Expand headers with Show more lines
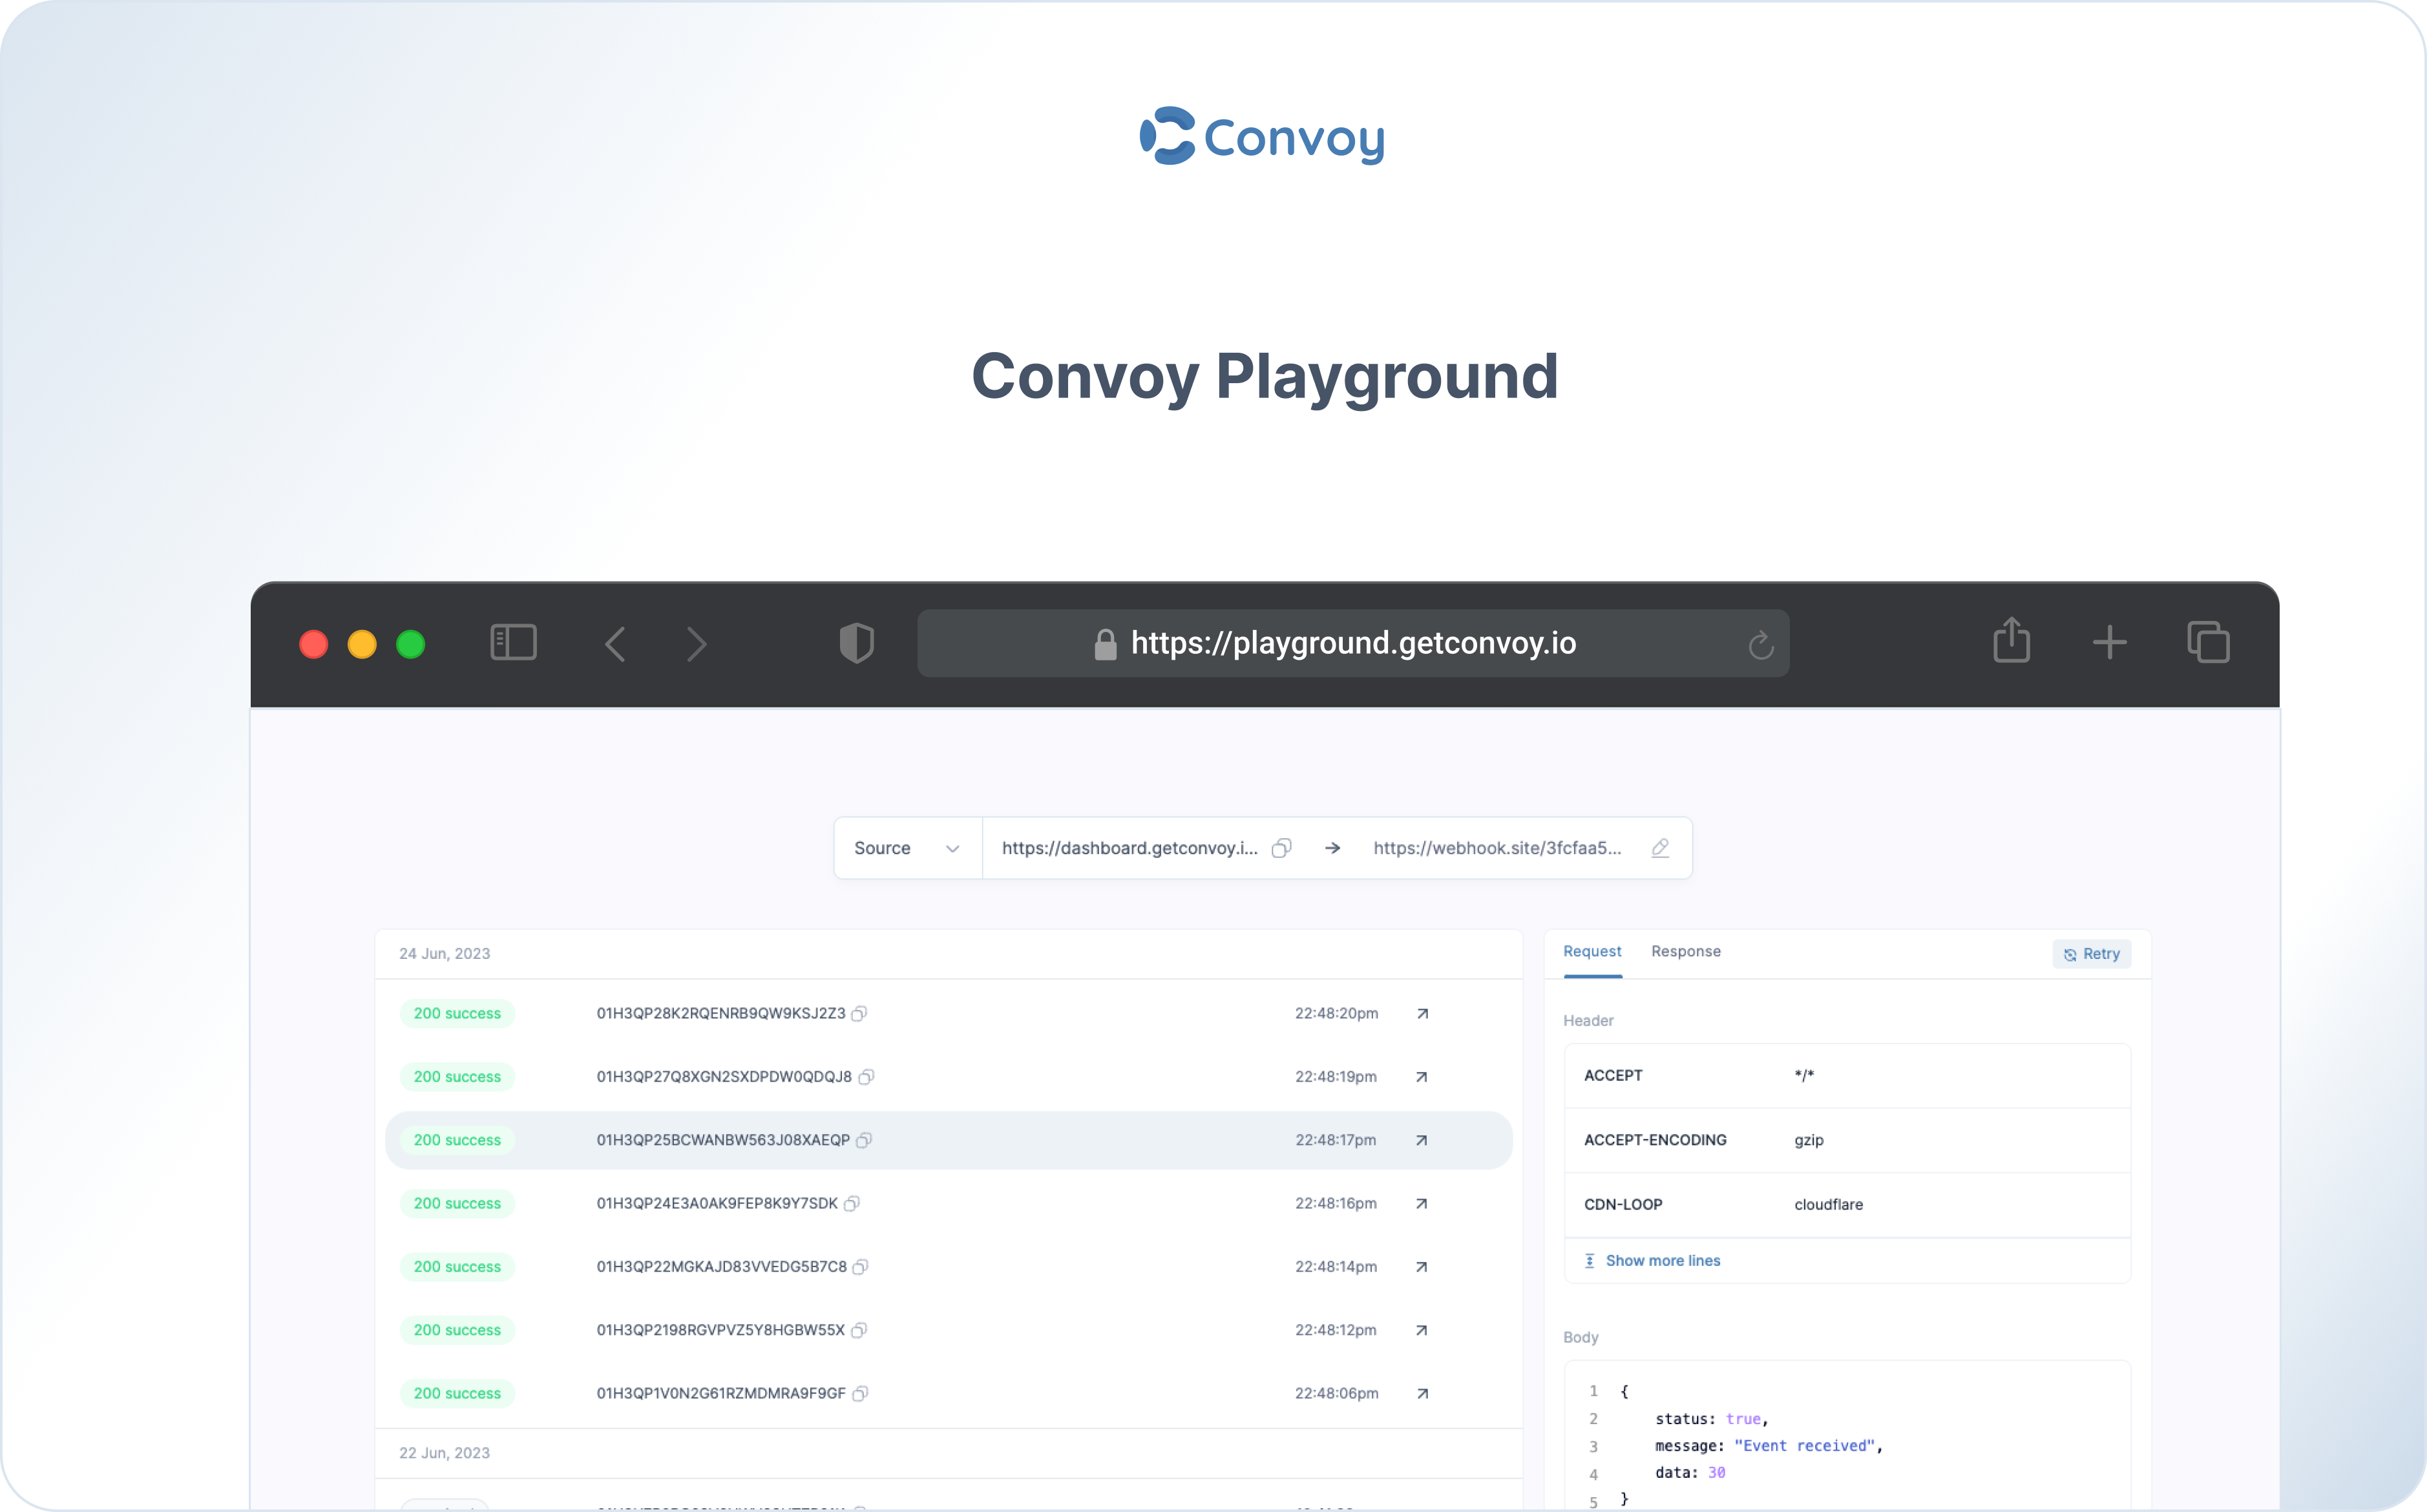Screen dimensions: 2427x1512 1652,1261
